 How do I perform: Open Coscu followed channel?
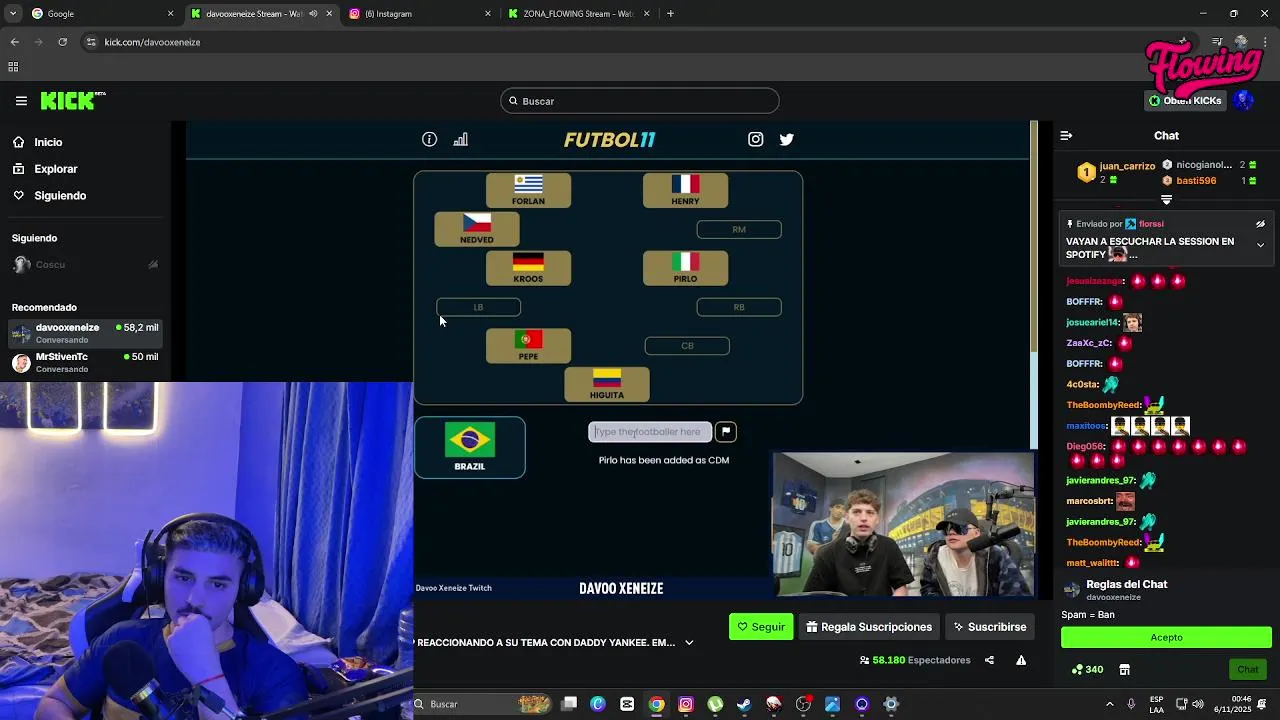point(85,265)
